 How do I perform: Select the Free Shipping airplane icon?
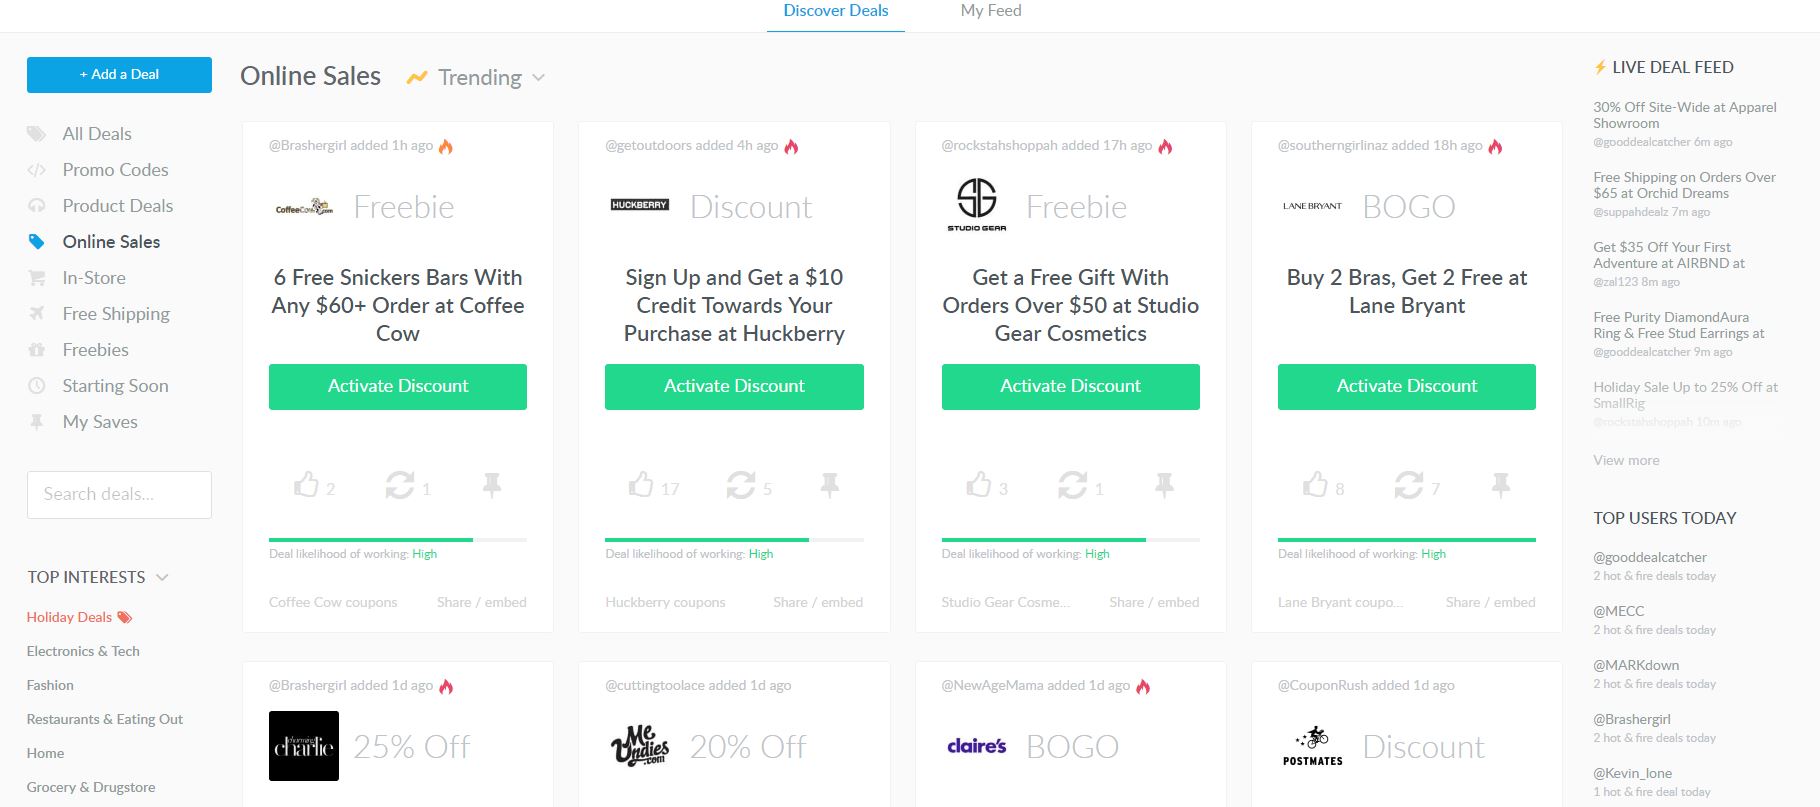36,314
